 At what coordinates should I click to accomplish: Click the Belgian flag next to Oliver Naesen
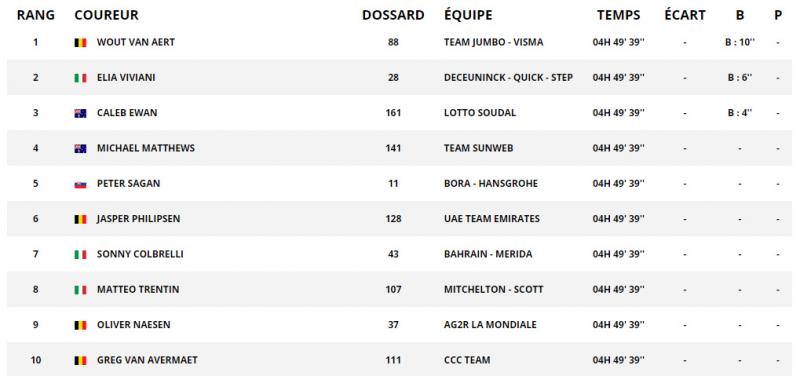pos(80,325)
